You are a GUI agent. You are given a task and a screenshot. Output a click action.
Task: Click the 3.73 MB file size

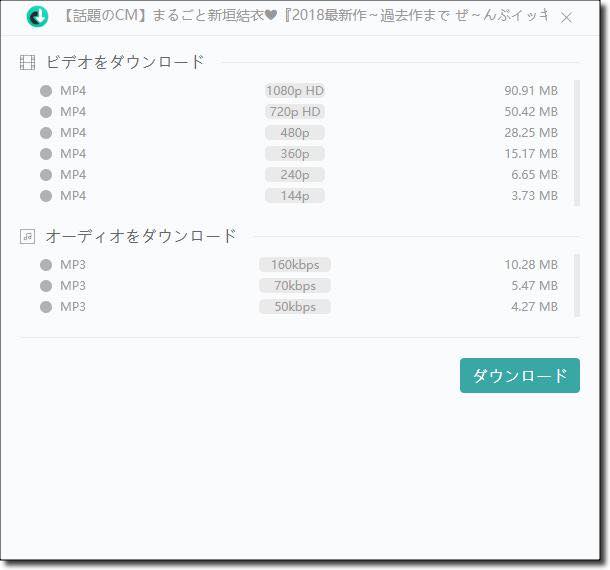535,196
